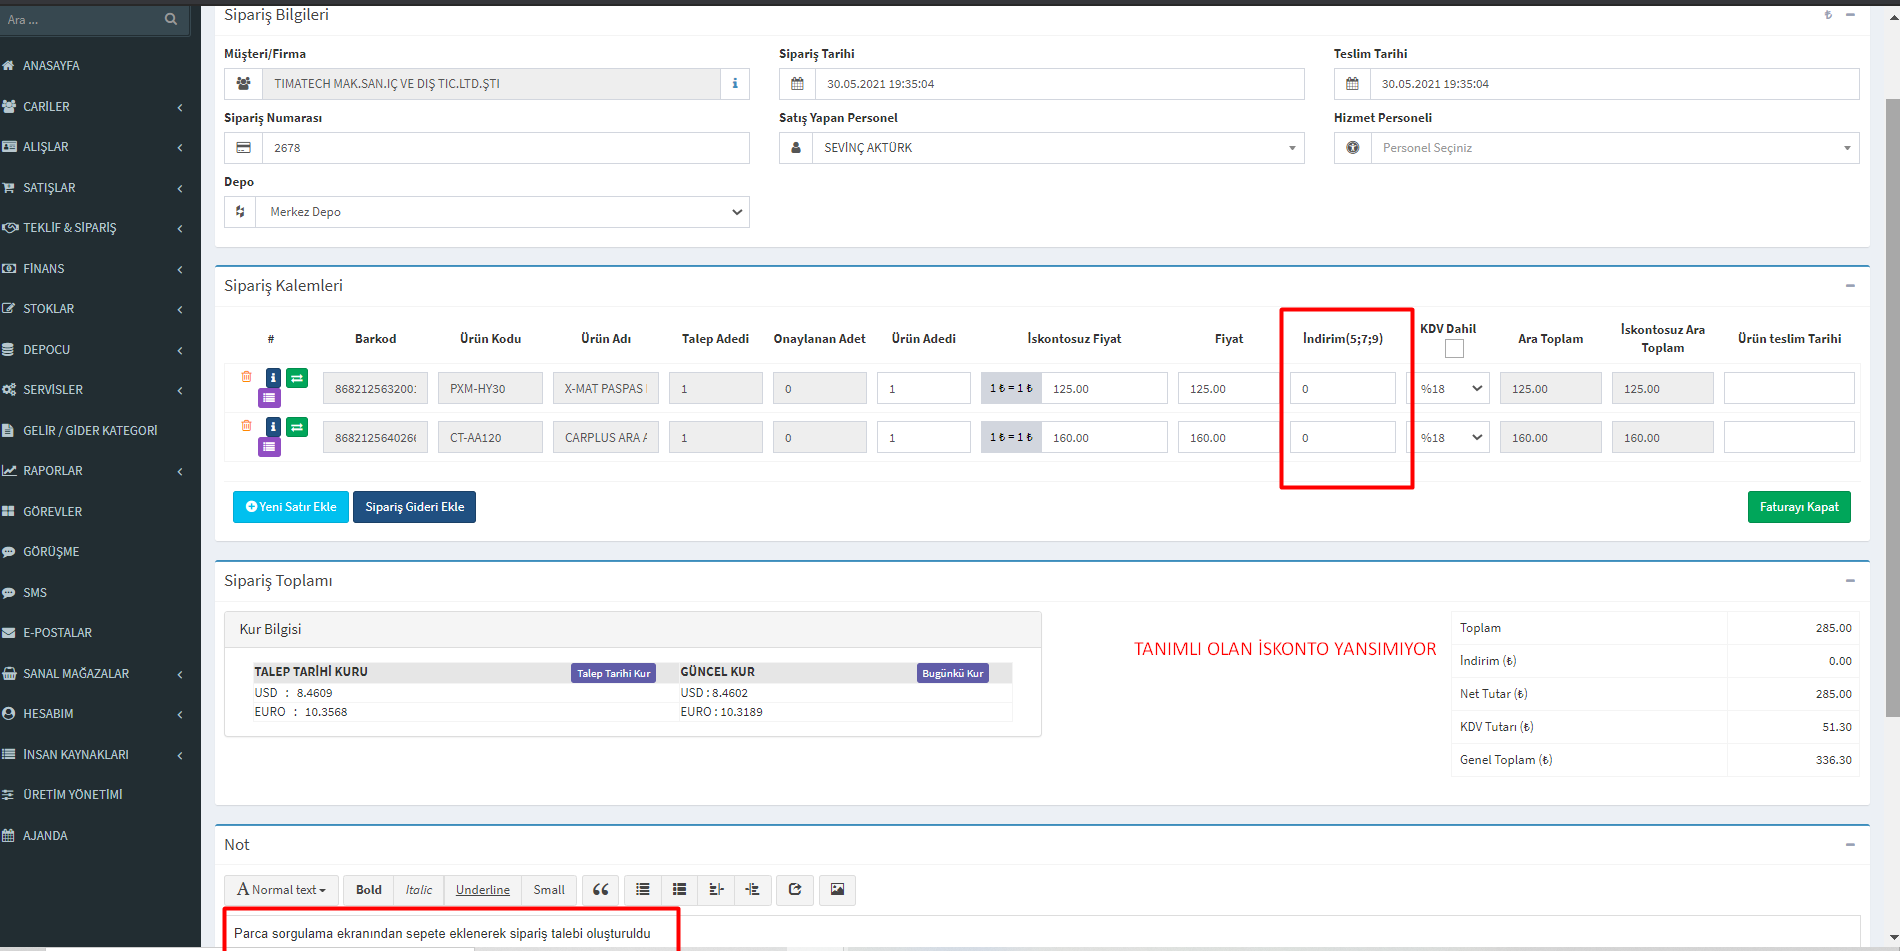
Task: Click the purple list icon on the CT-AA120 row
Action: click(x=269, y=447)
